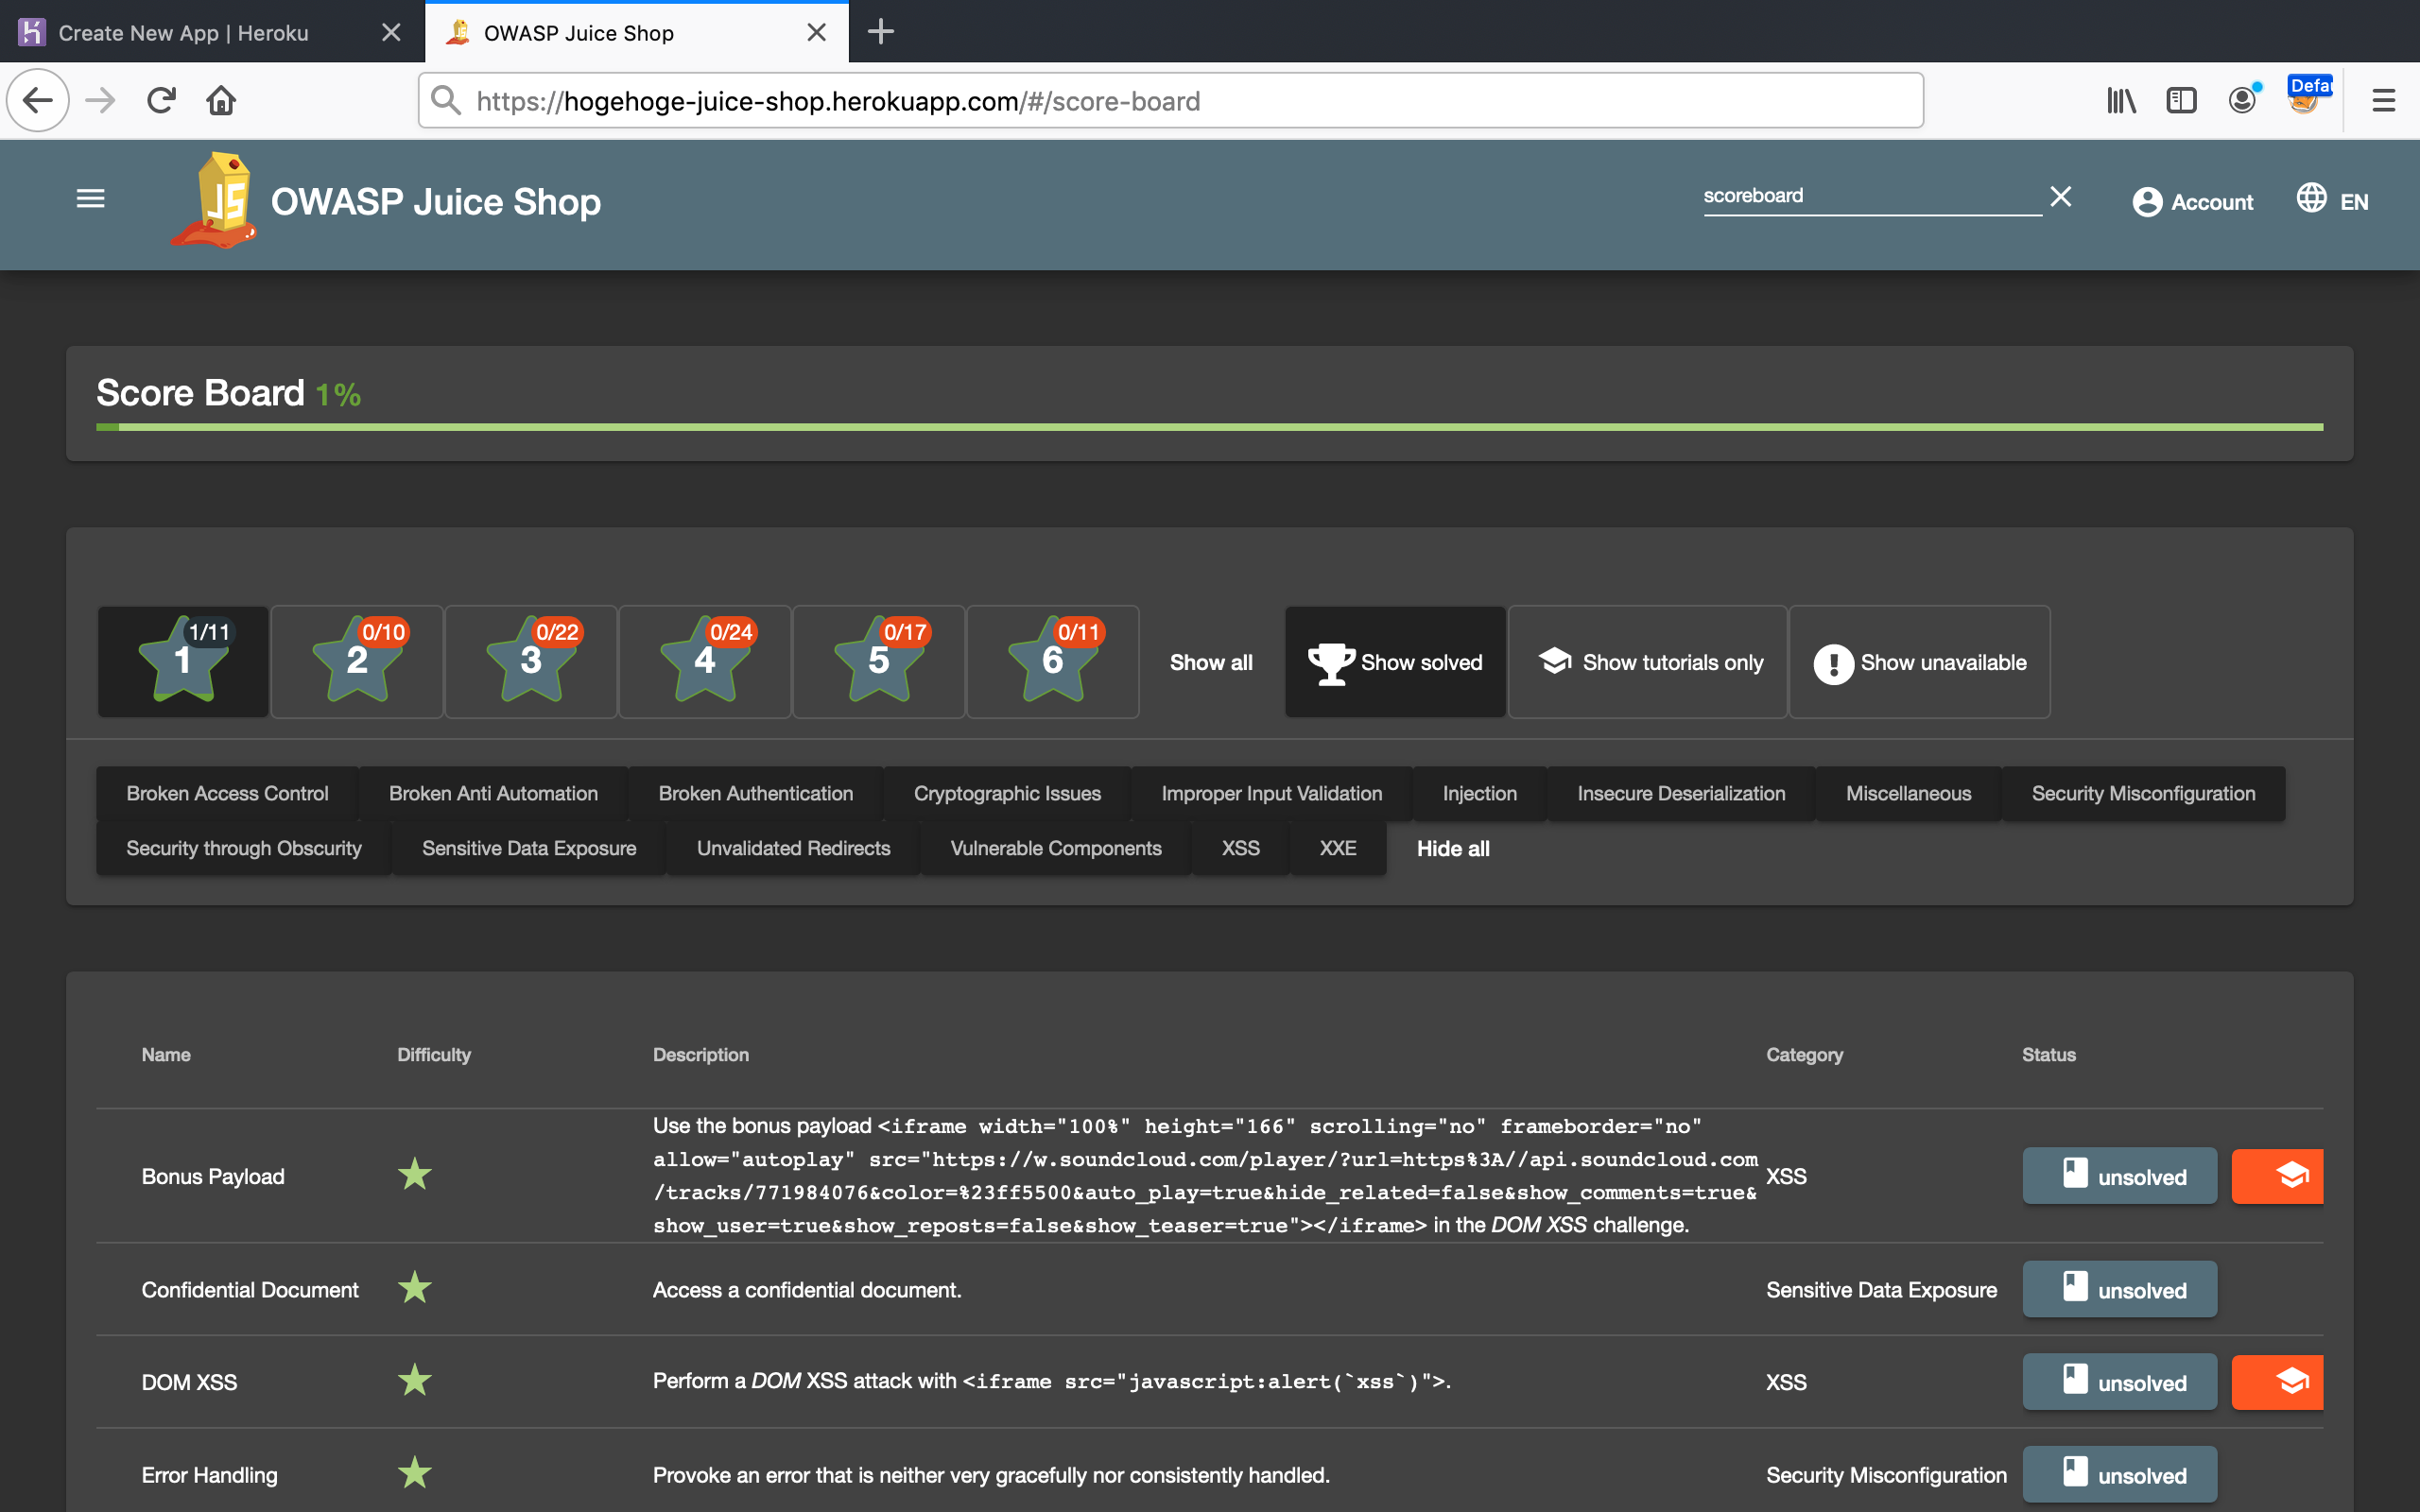Toggle Show solved challenges
The image size is (2420, 1512).
[x=1395, y=662]
